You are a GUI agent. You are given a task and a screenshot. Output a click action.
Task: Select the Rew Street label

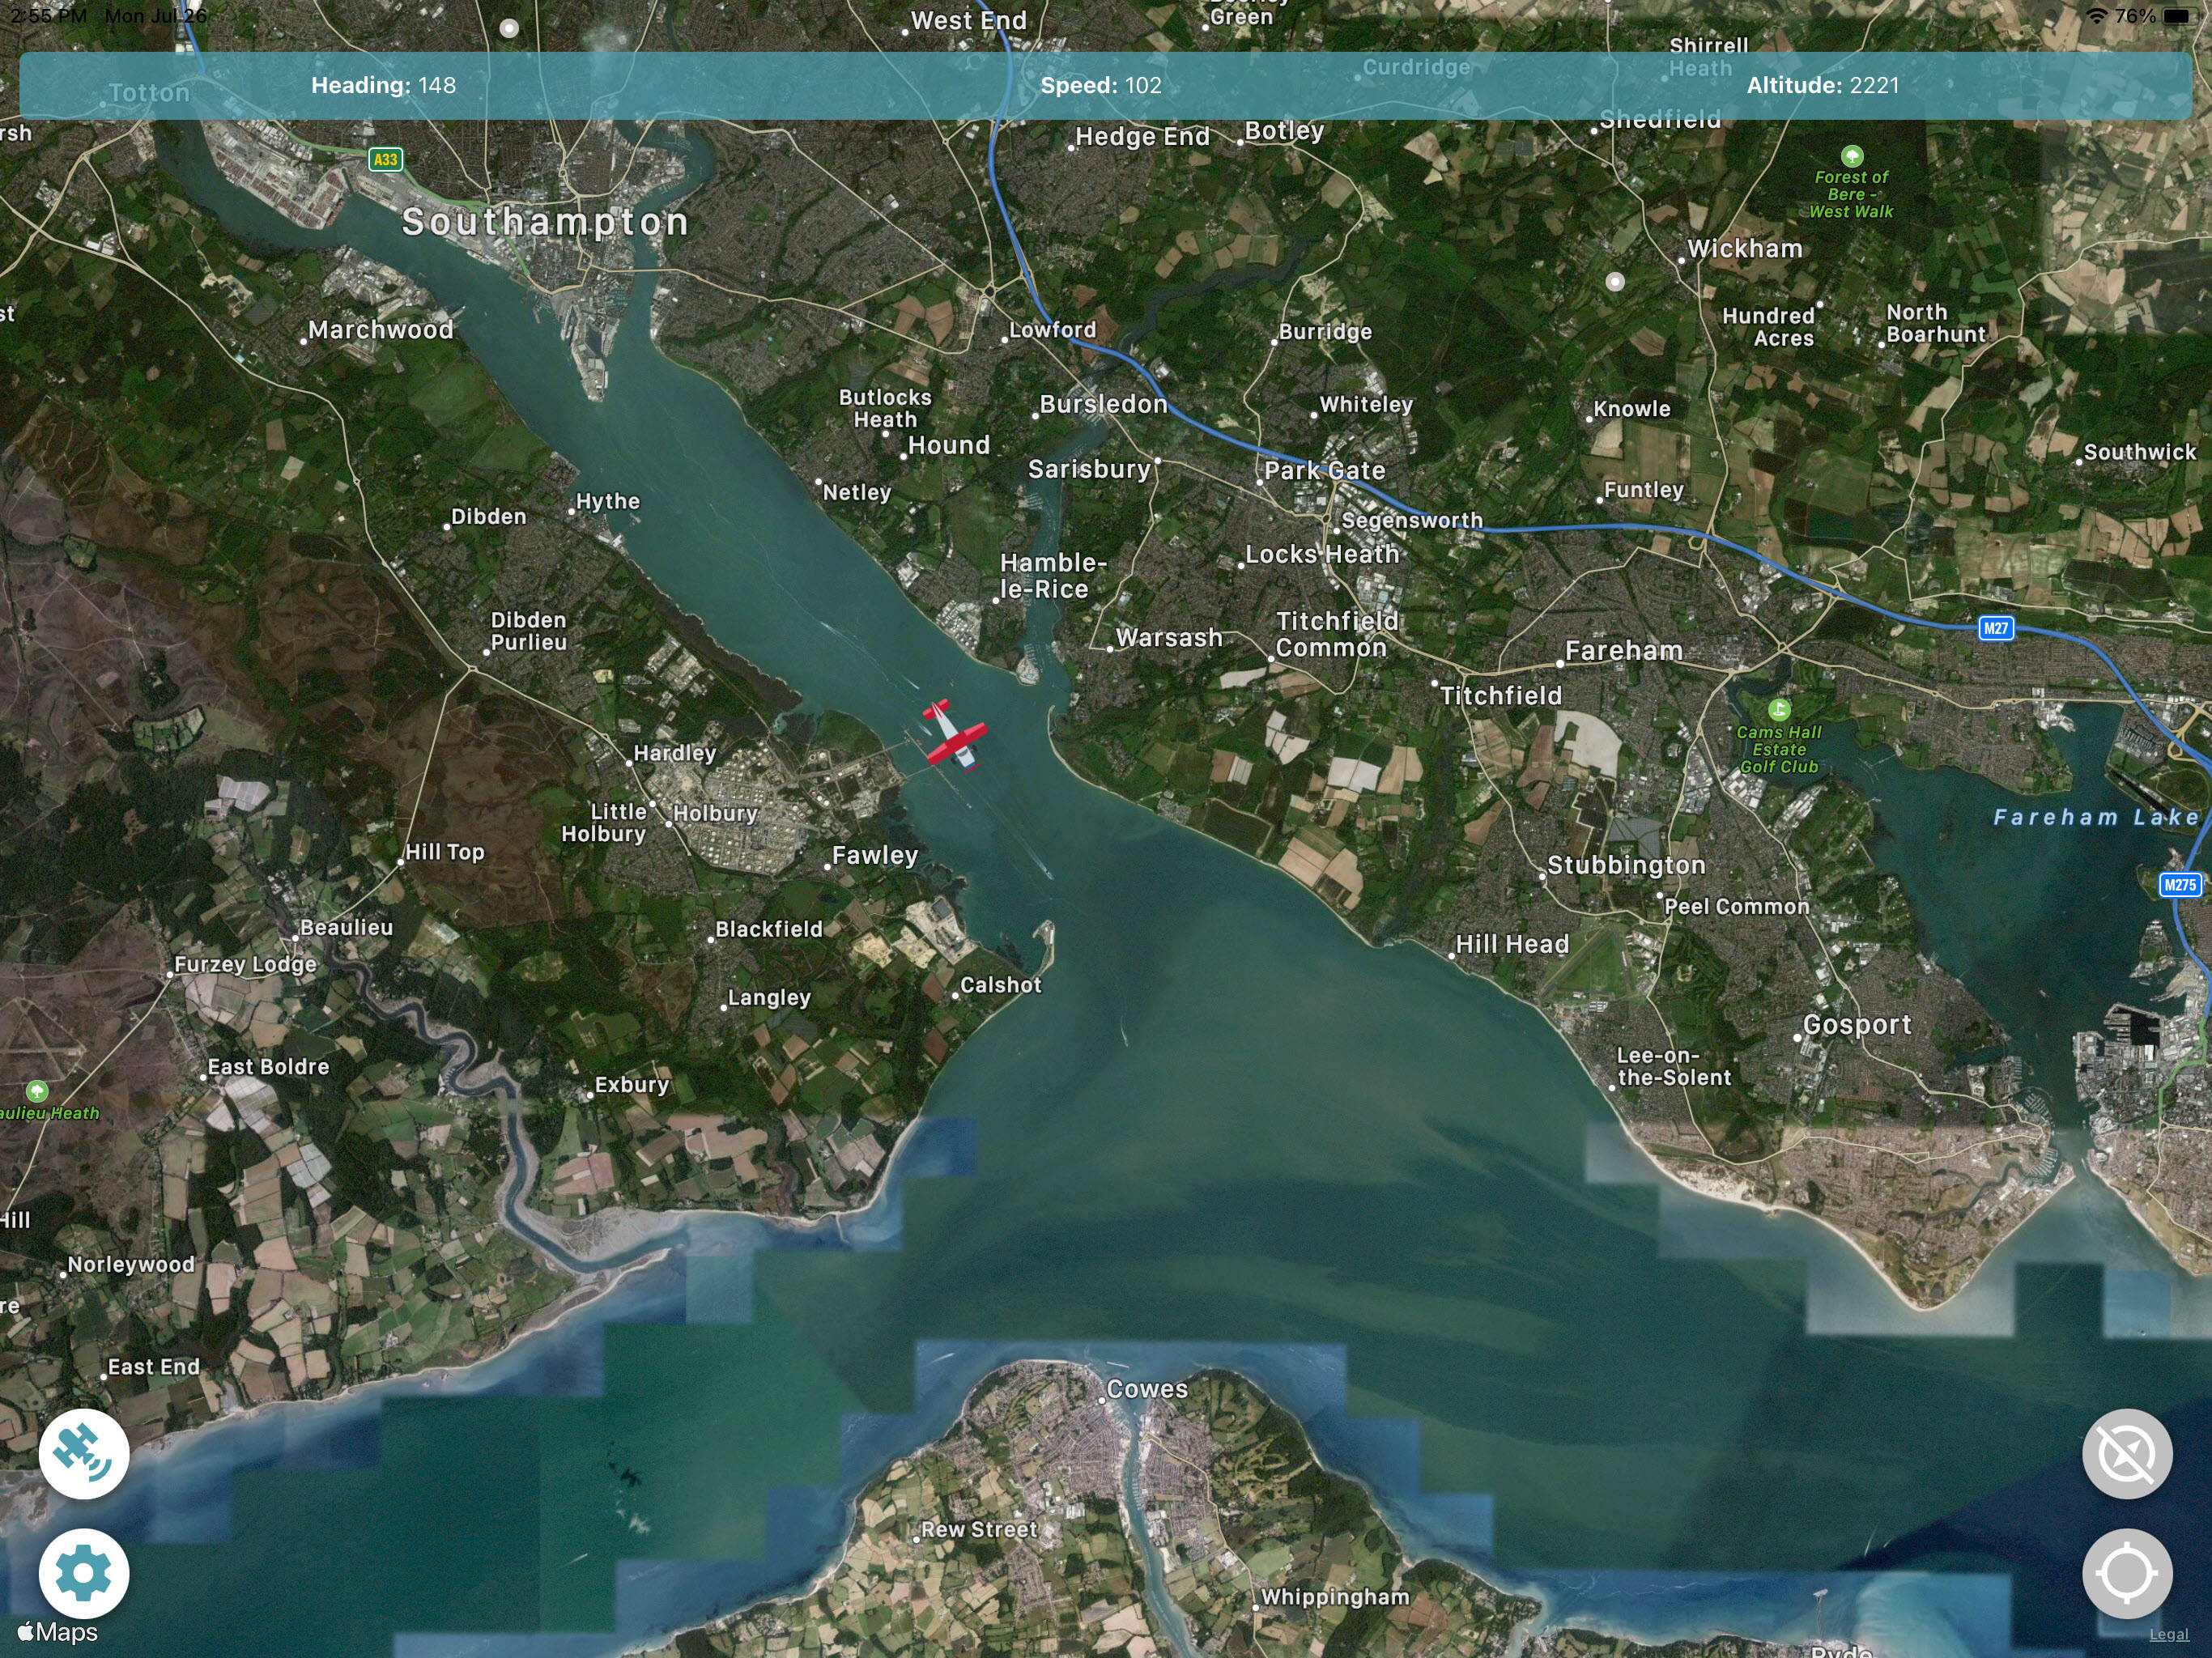point(979,1529)
